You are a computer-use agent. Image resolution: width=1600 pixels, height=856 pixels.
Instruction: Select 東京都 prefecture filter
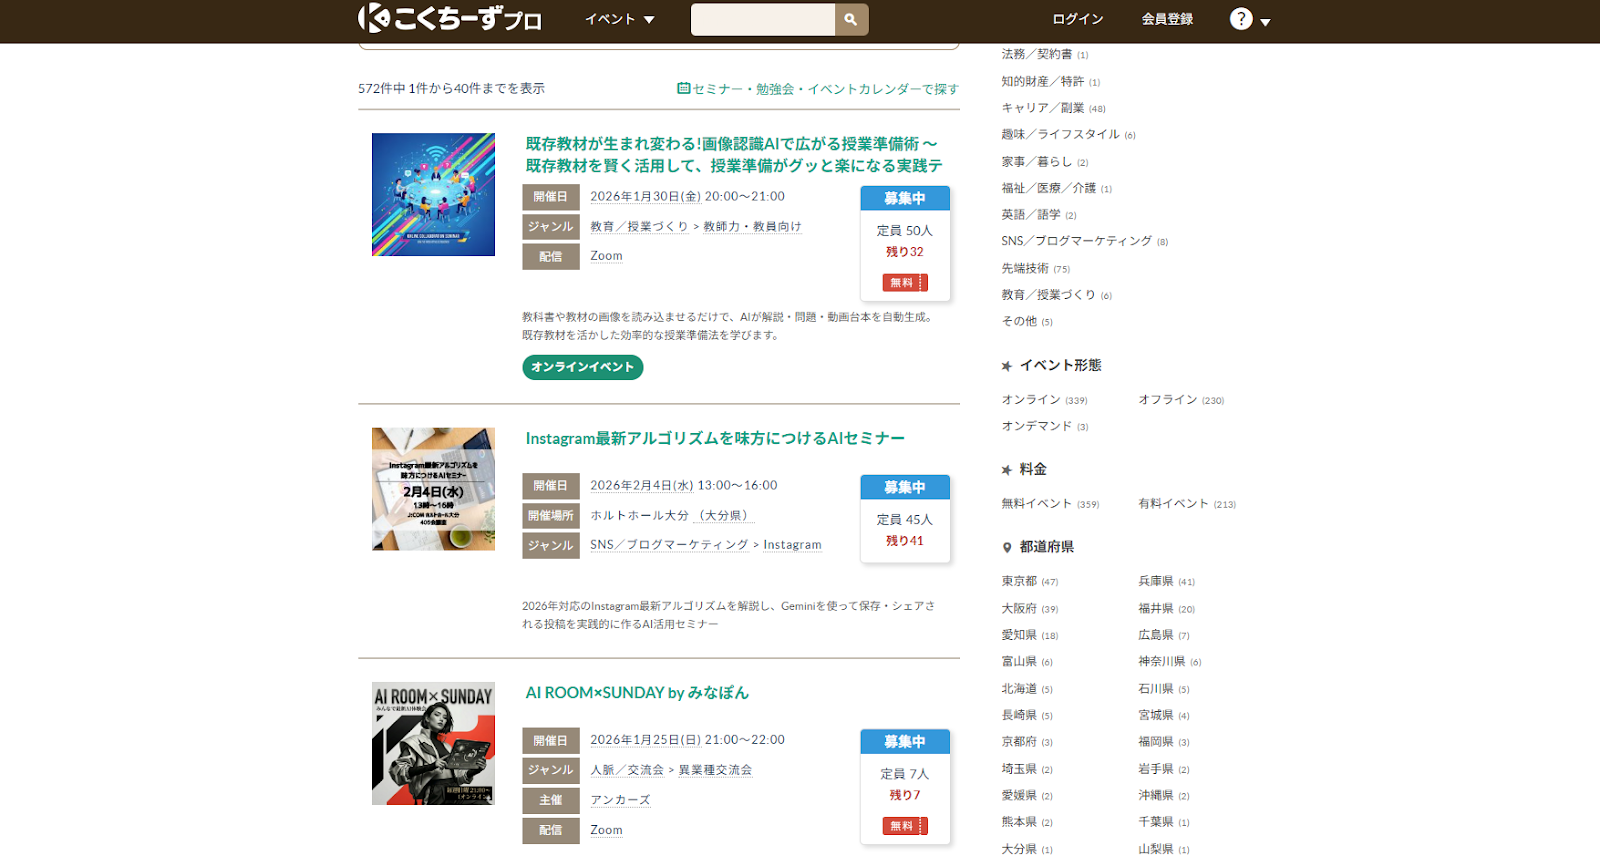coord(1019,581)
